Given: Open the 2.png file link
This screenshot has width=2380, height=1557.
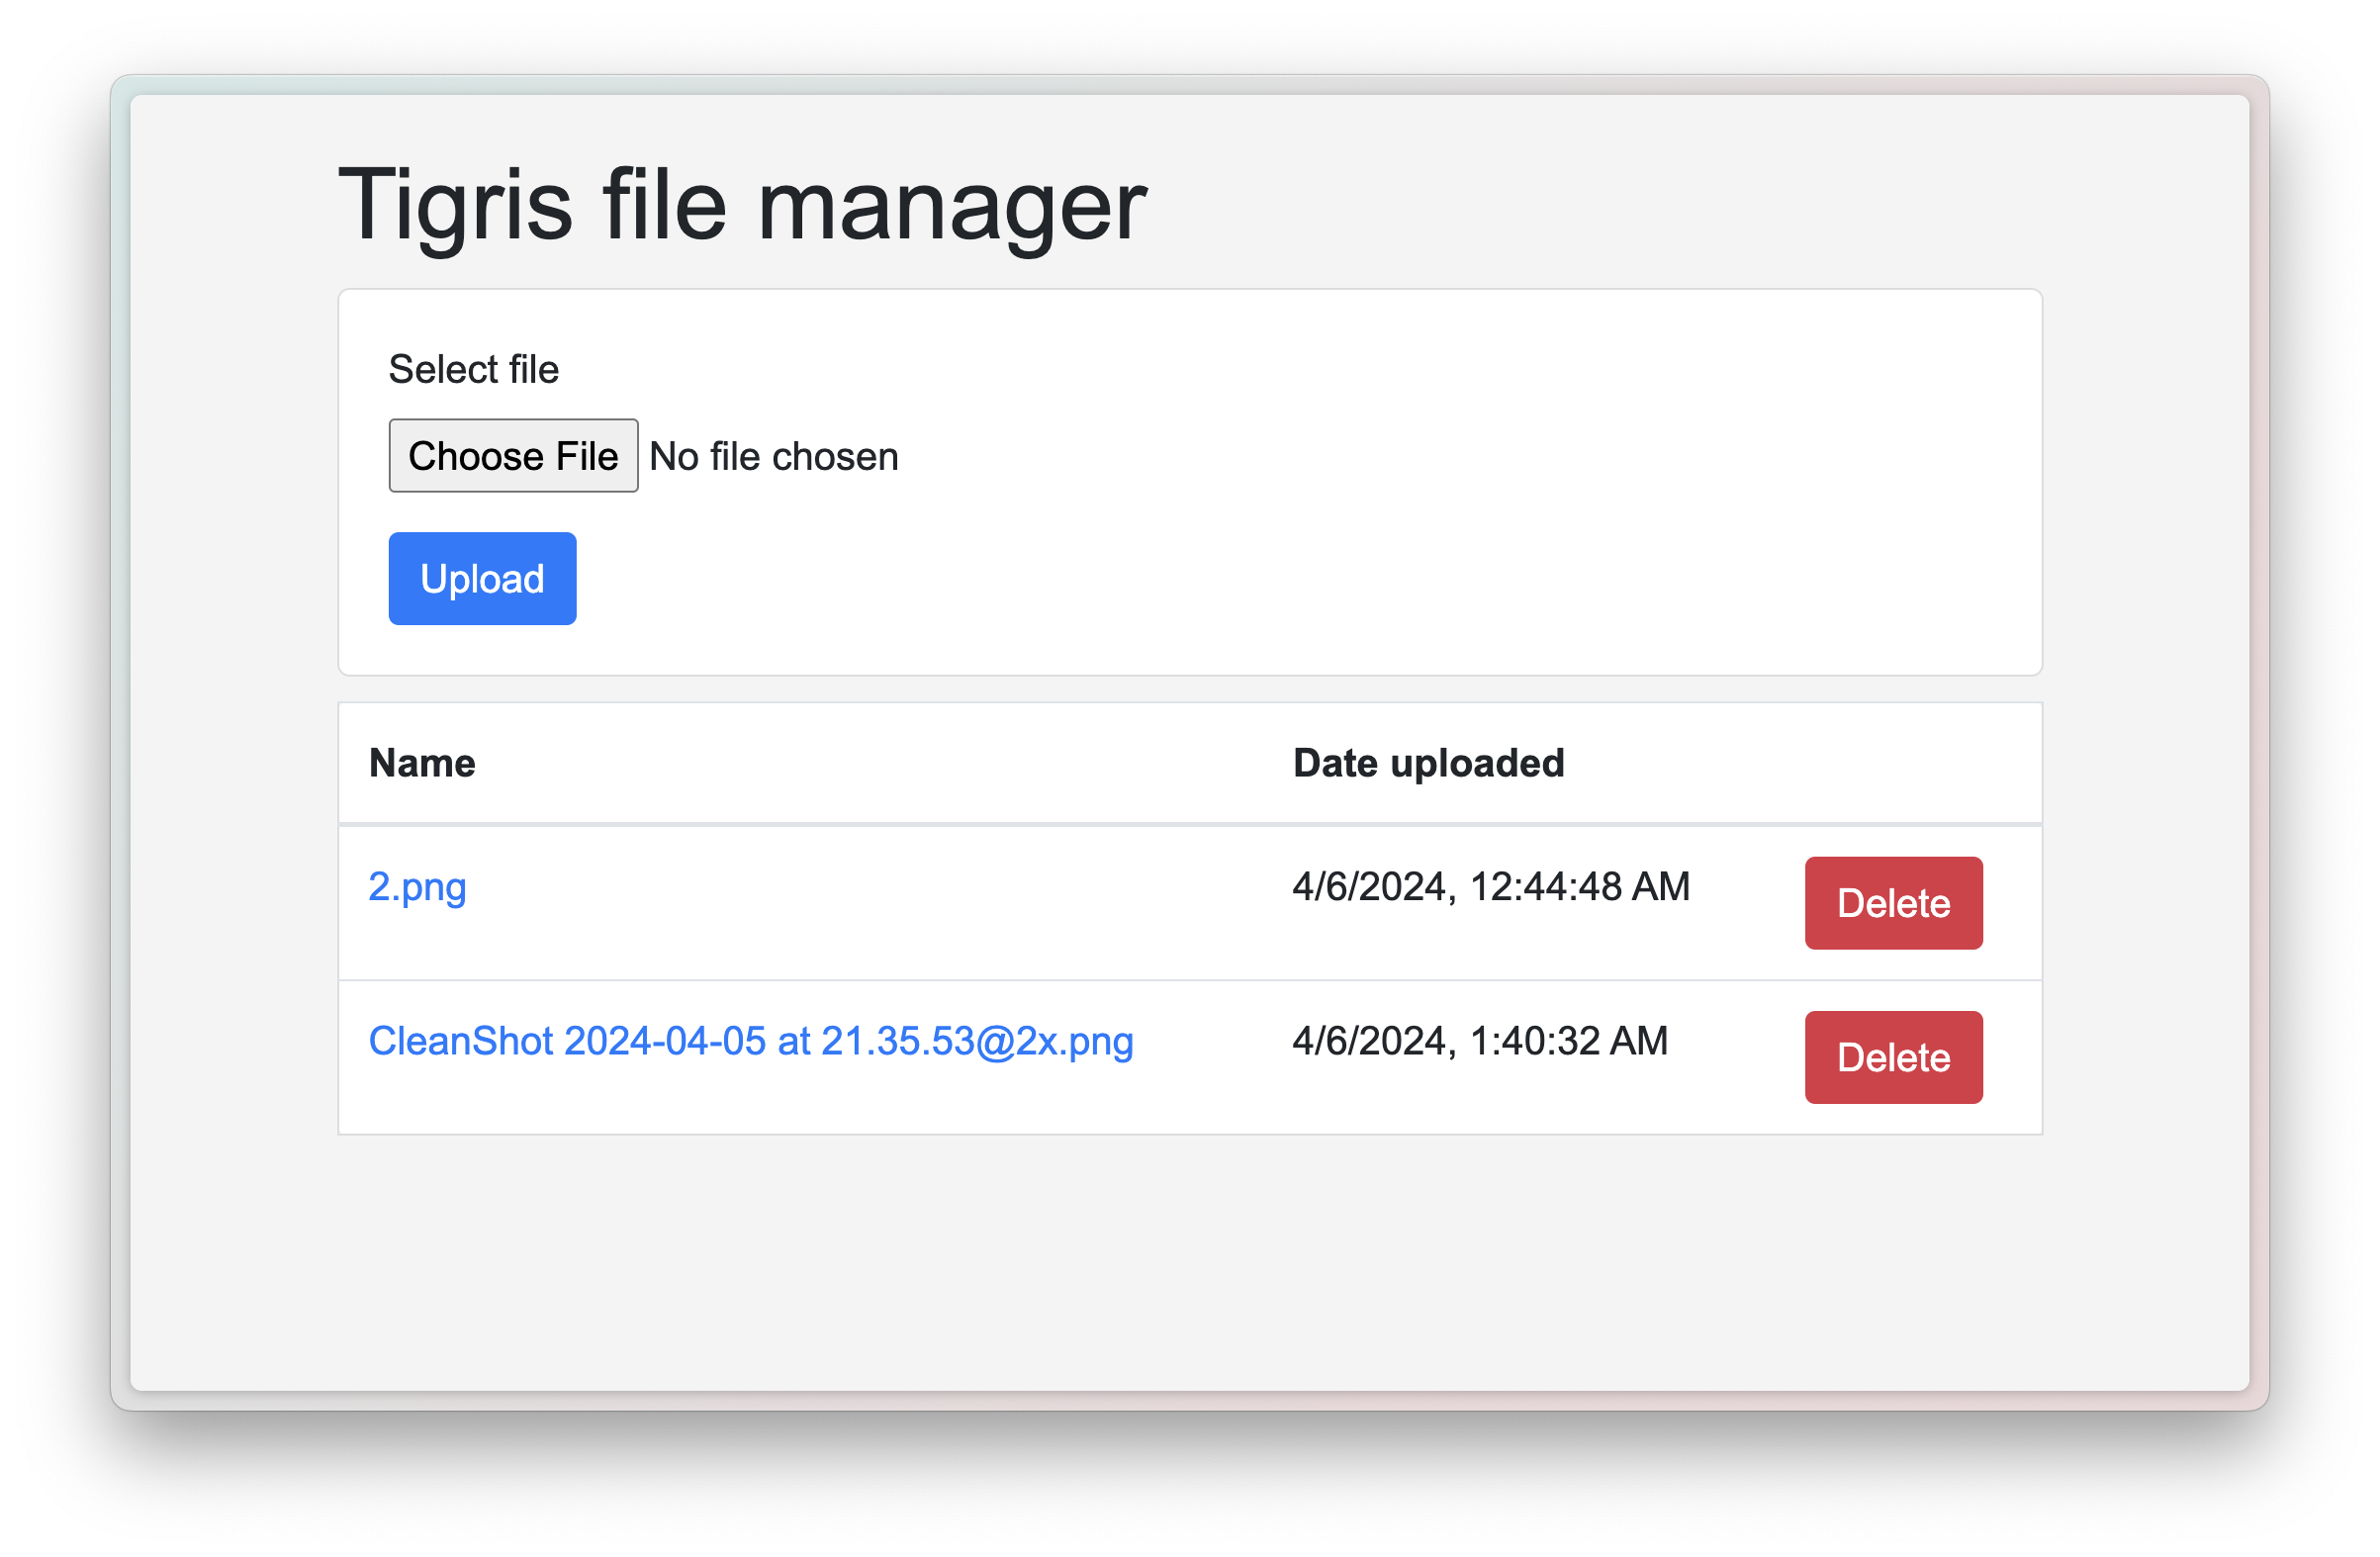Looking at the screenshot, I should [x=417, y=887].
